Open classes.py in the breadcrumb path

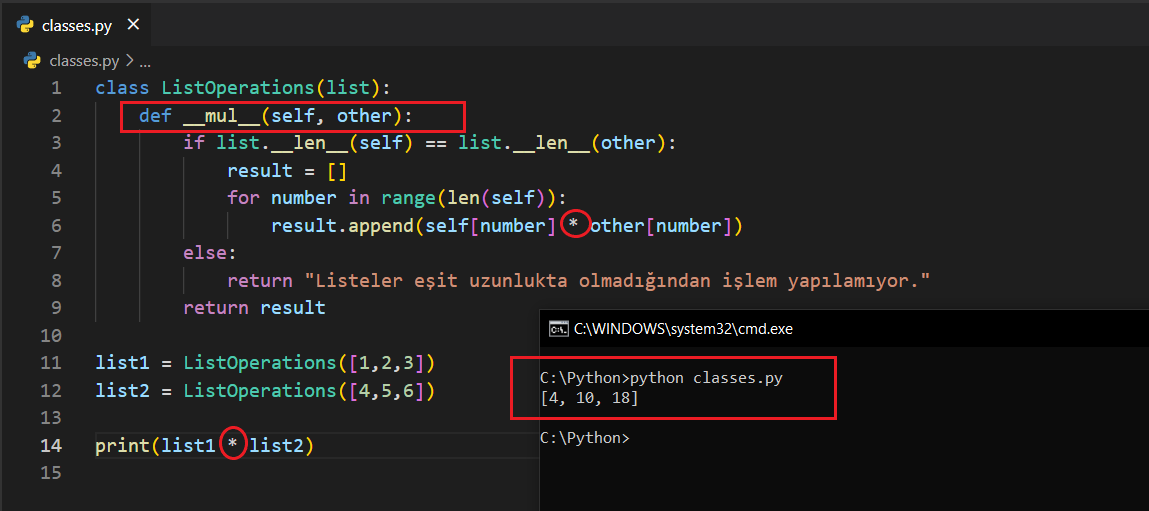pyautogui.click(x=84, y=60)
